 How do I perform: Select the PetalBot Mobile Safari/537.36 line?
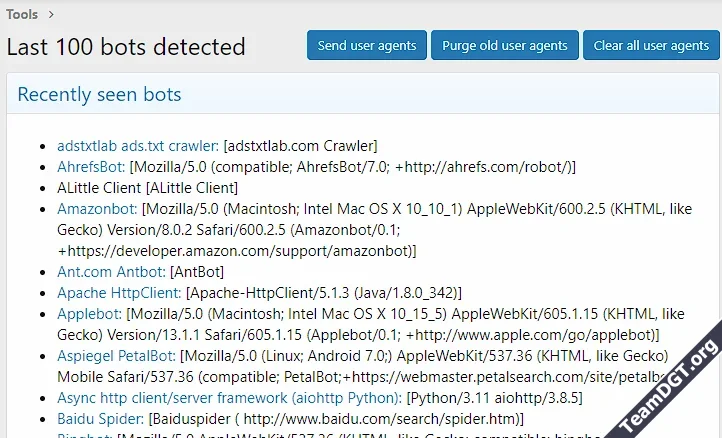click(x=361, y=377)
